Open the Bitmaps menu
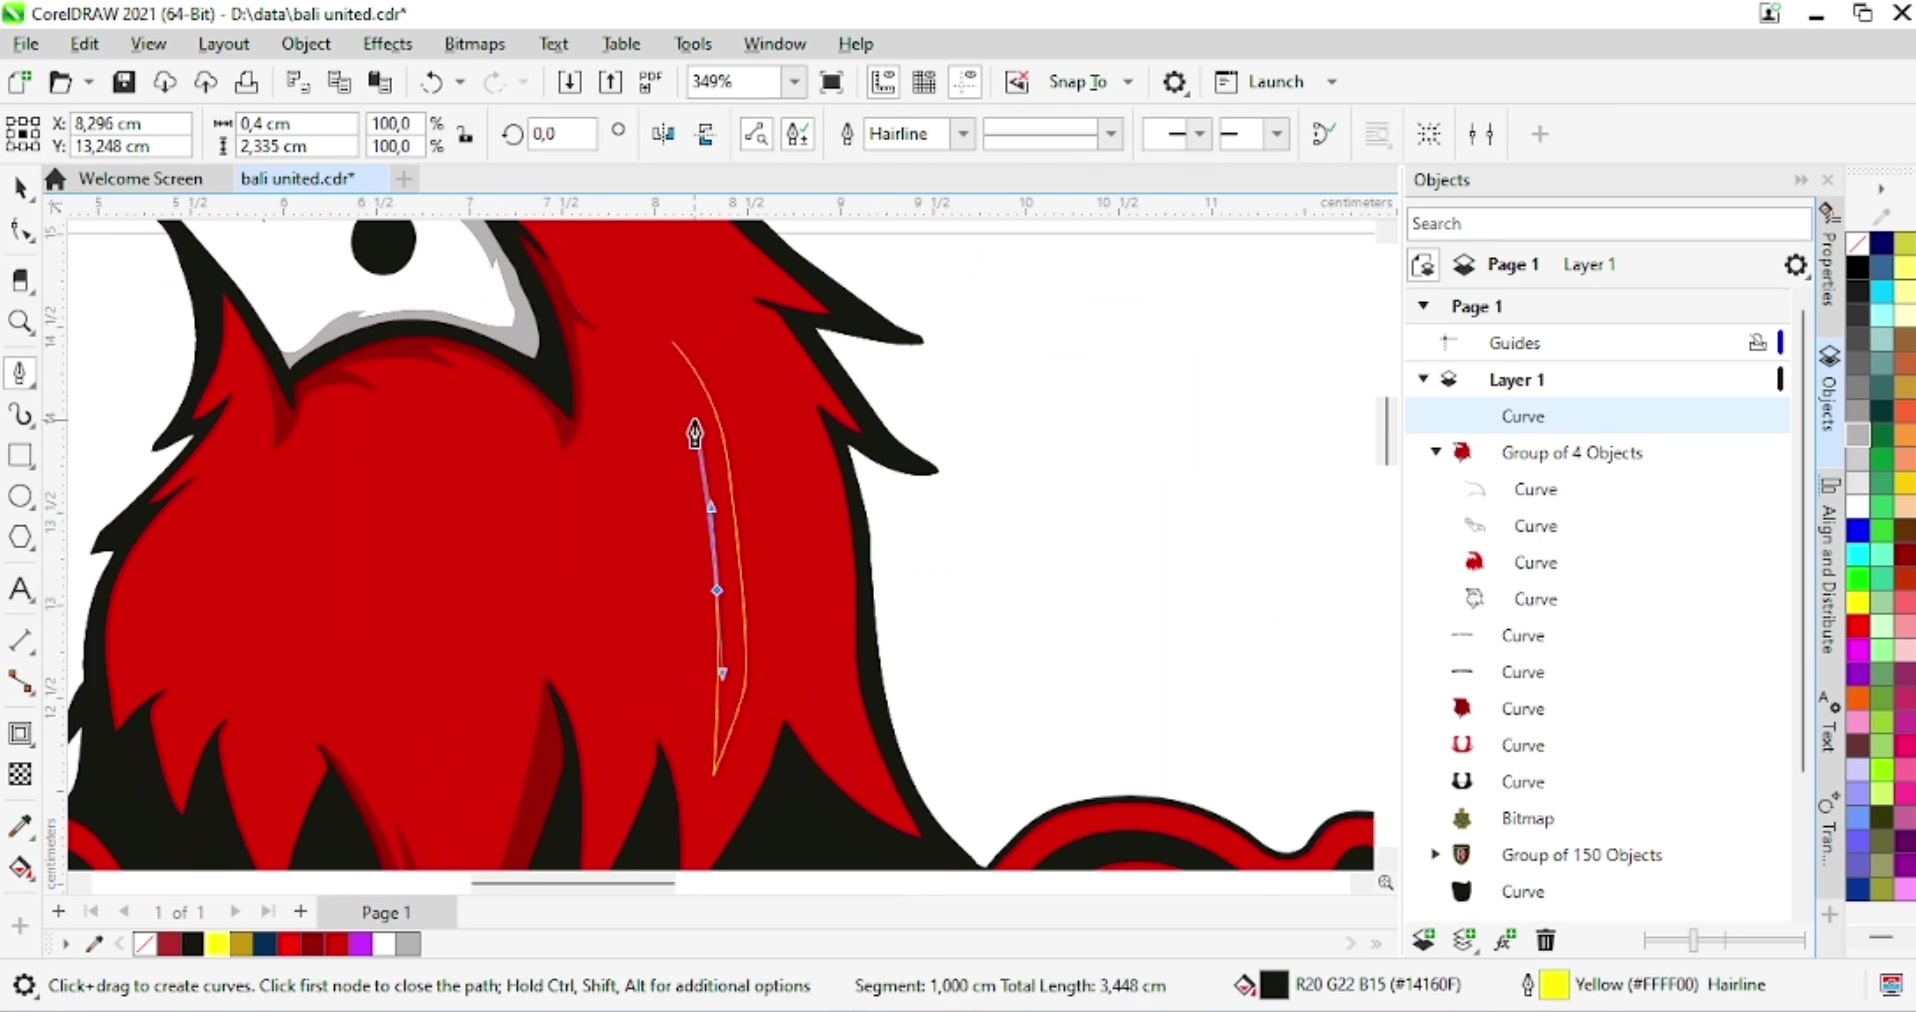This screenshot has width=1916, height=1012. [x=475, y=44]
